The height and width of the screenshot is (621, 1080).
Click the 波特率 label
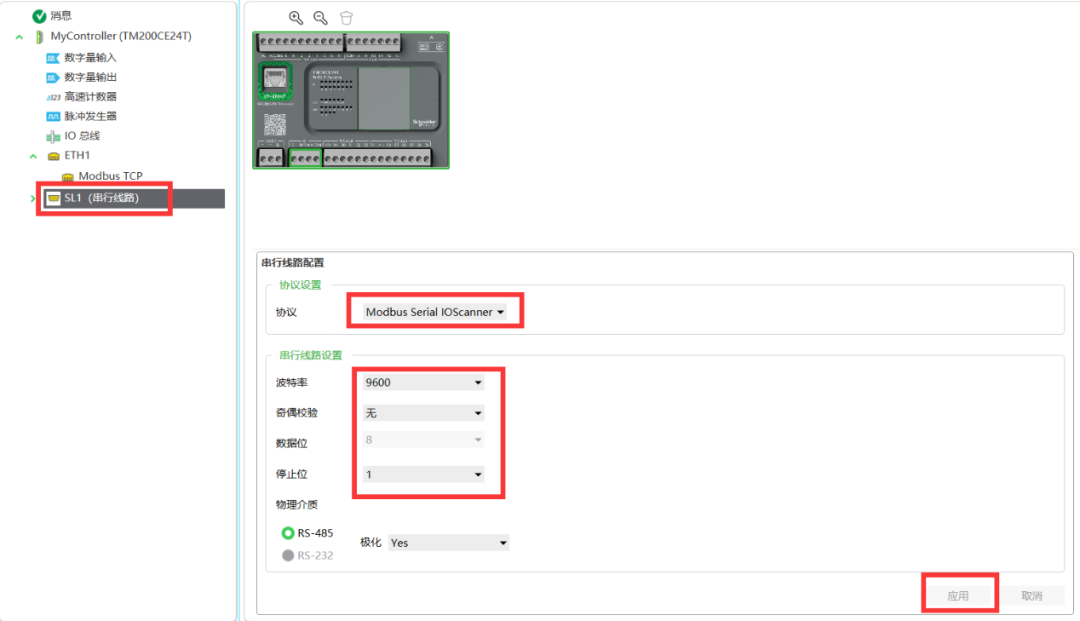coord(291,383)
